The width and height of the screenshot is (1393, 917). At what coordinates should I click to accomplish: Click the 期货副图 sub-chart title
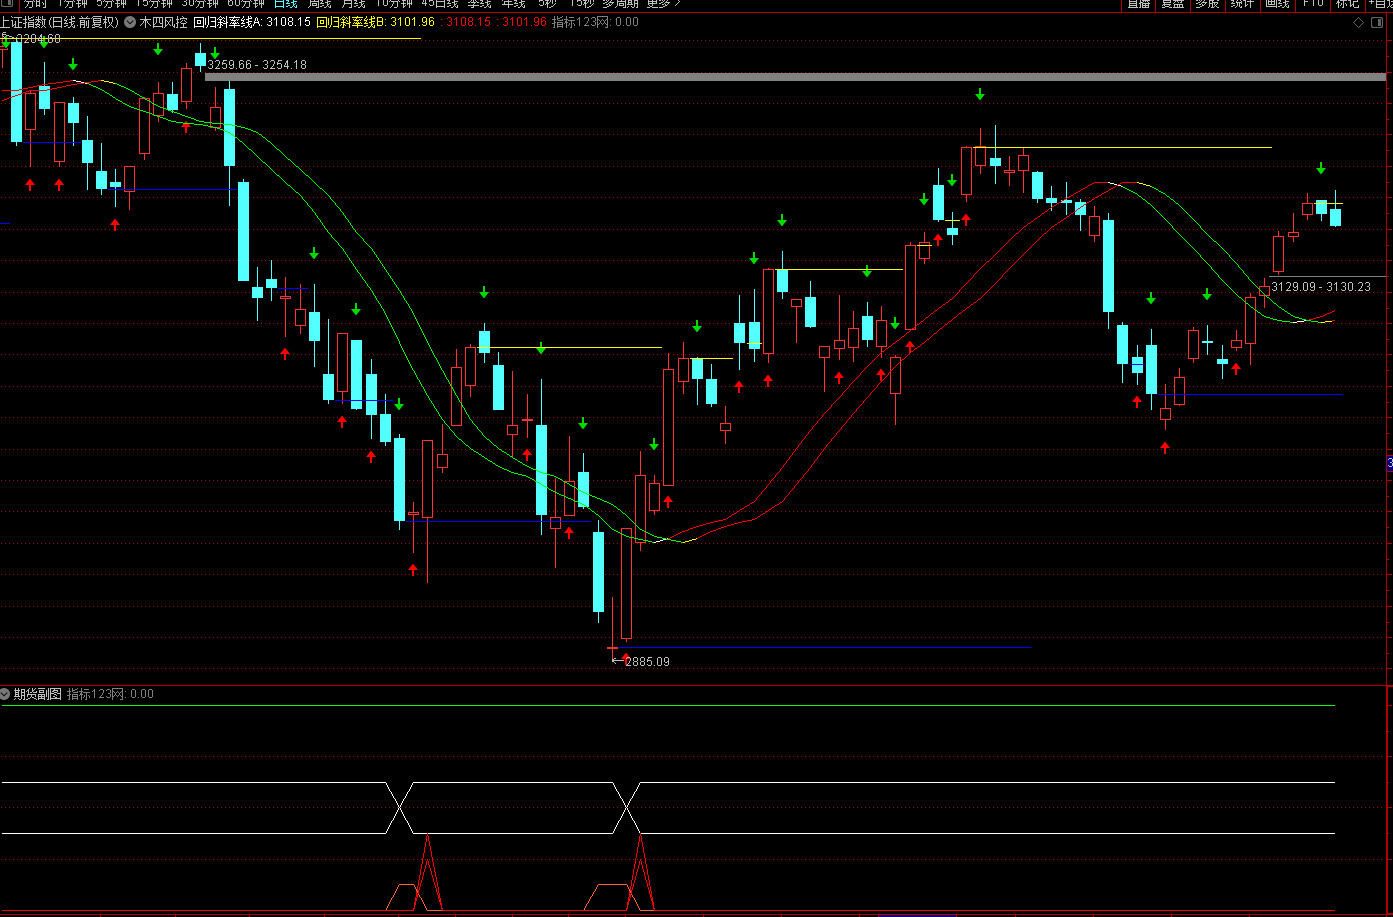click(38, 694)
